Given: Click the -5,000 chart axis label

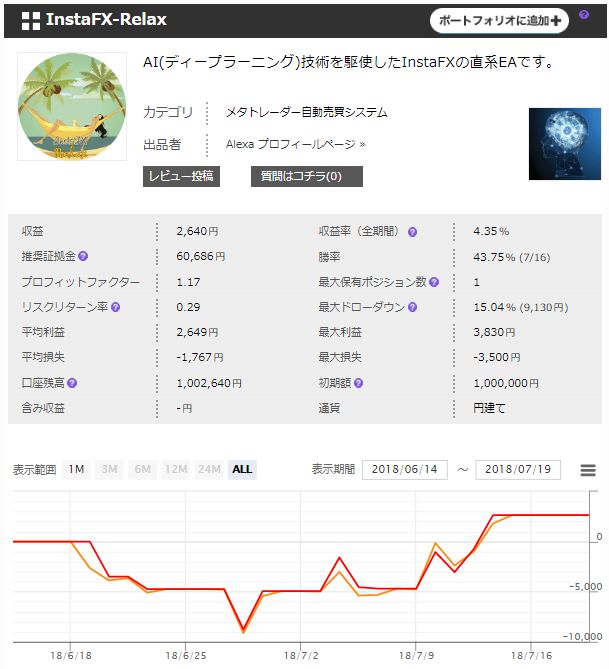Looking at the screenshot, I should (586, 587).
